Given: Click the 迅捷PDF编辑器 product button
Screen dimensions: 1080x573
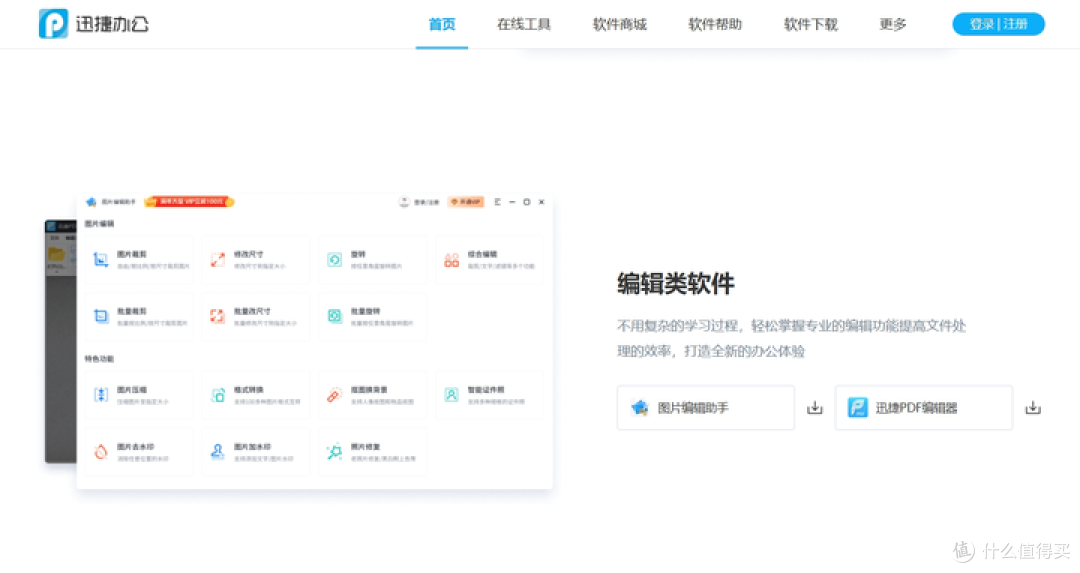Looking at the screenshot, I should pos(924,408).
